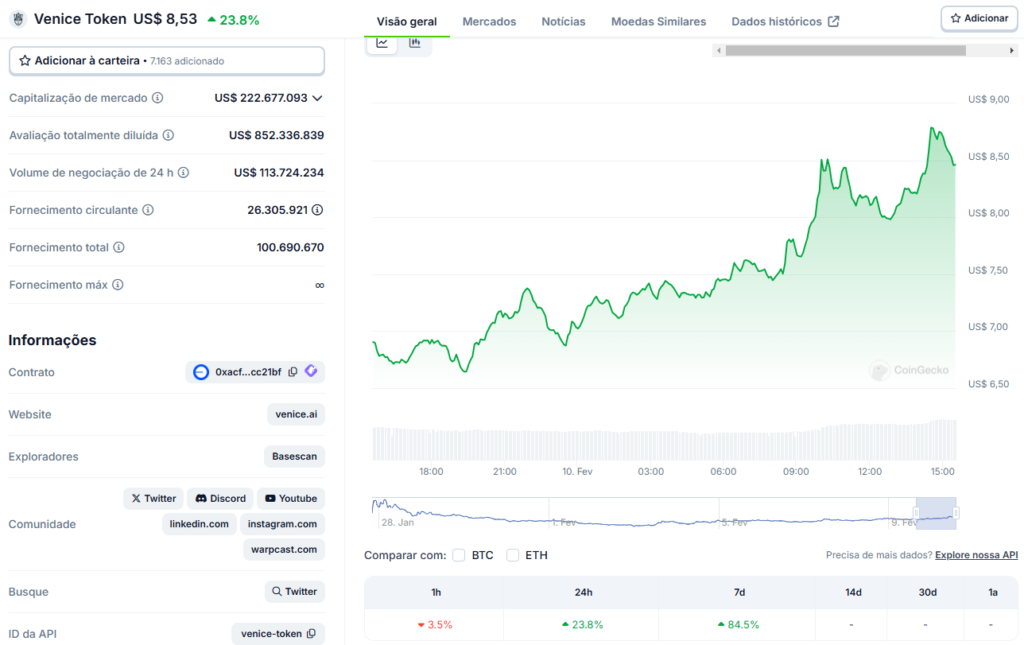Screen dimensions: 1024x645
Task: Click the purple diamond icon by contract
Action: (x=311, y=371)
